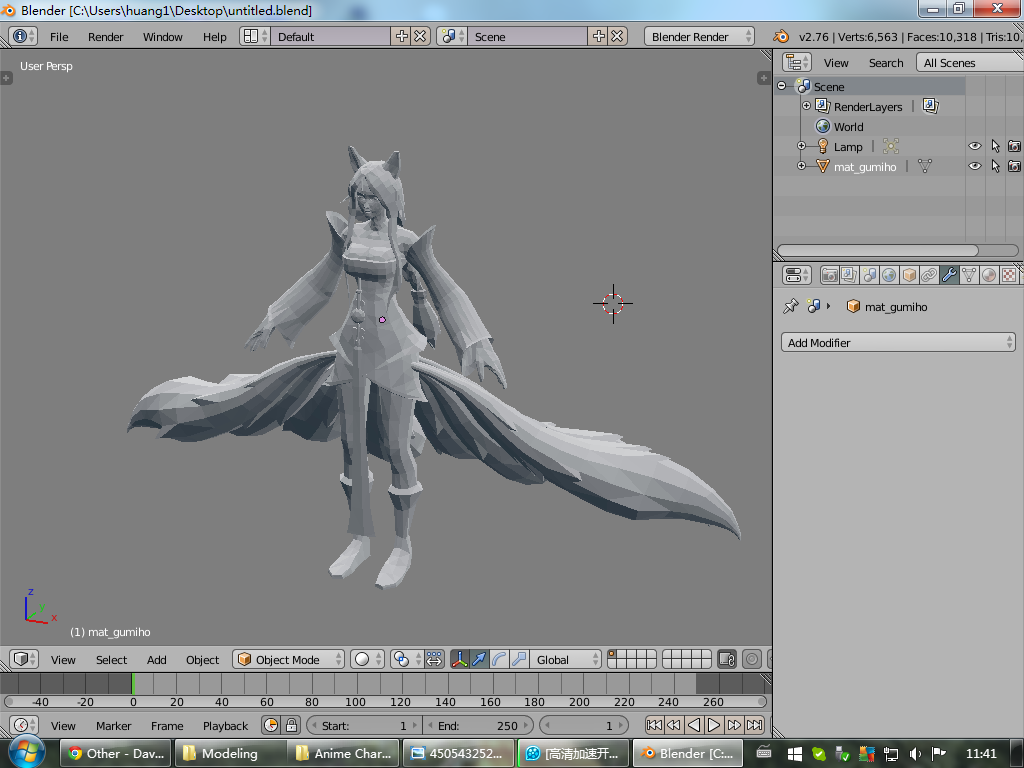Click the World globe icon in outliner

click(823, 126)
